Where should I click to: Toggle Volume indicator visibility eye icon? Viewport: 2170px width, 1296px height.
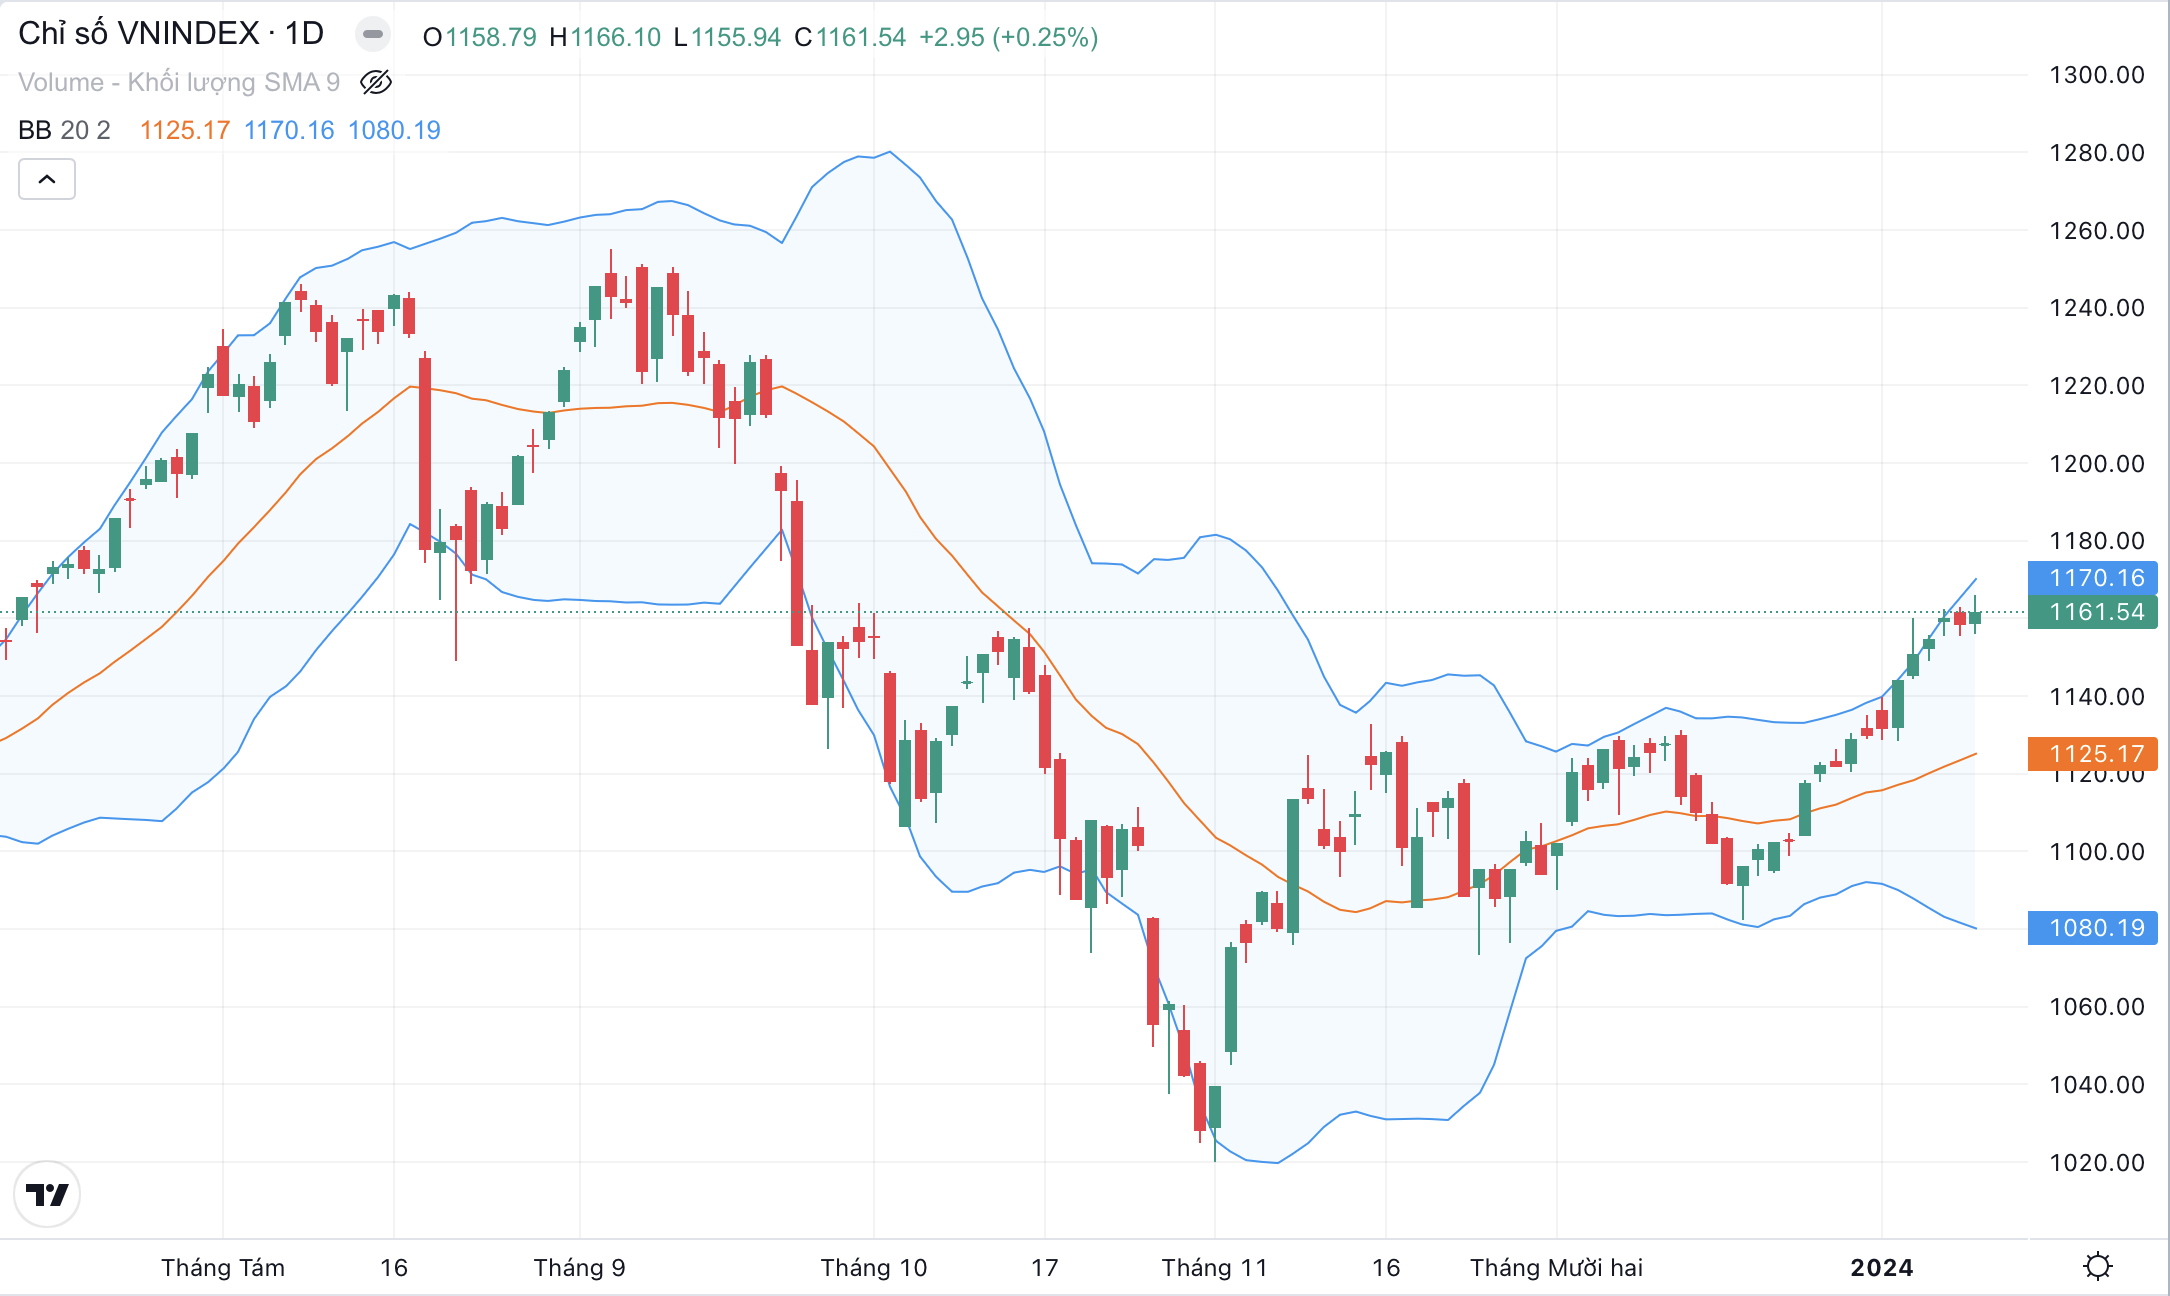pyautogui.click(x=376, y=82)
